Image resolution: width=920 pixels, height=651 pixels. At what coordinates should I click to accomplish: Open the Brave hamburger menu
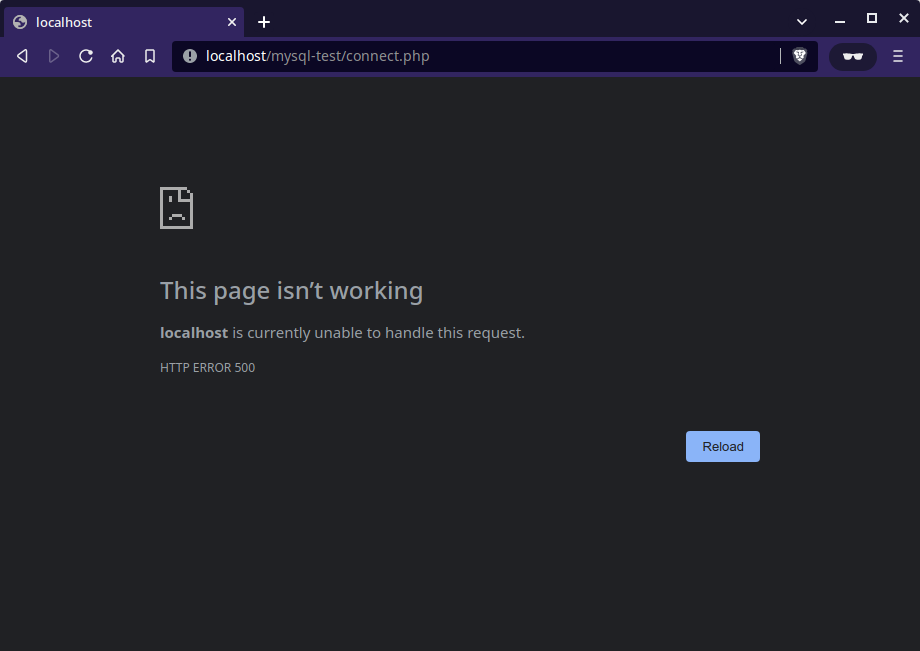[897, 56]
